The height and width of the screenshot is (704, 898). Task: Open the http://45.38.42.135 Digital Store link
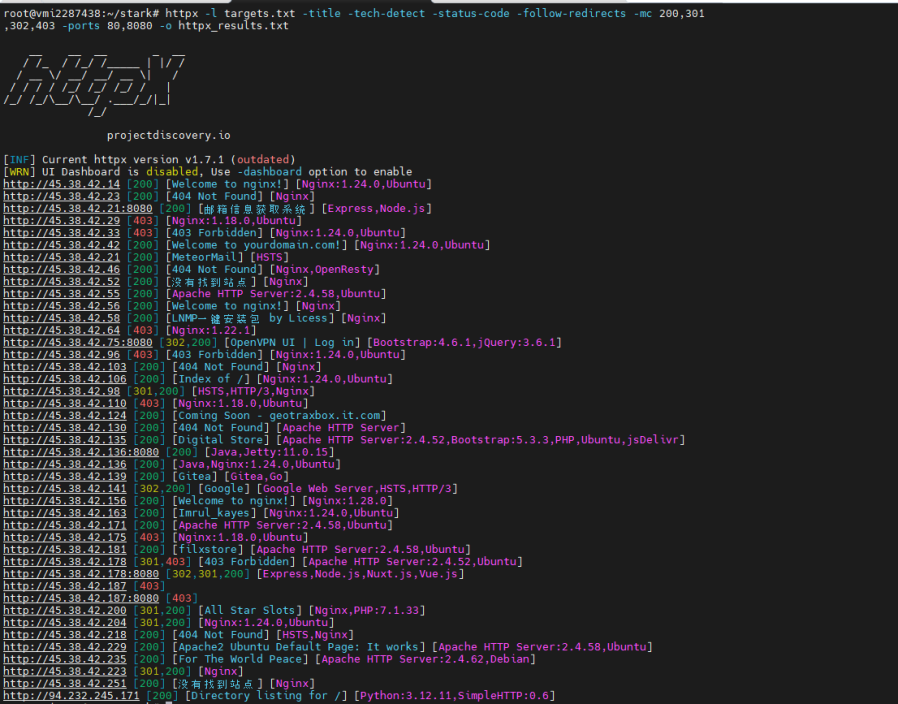[x=65, y=440]
